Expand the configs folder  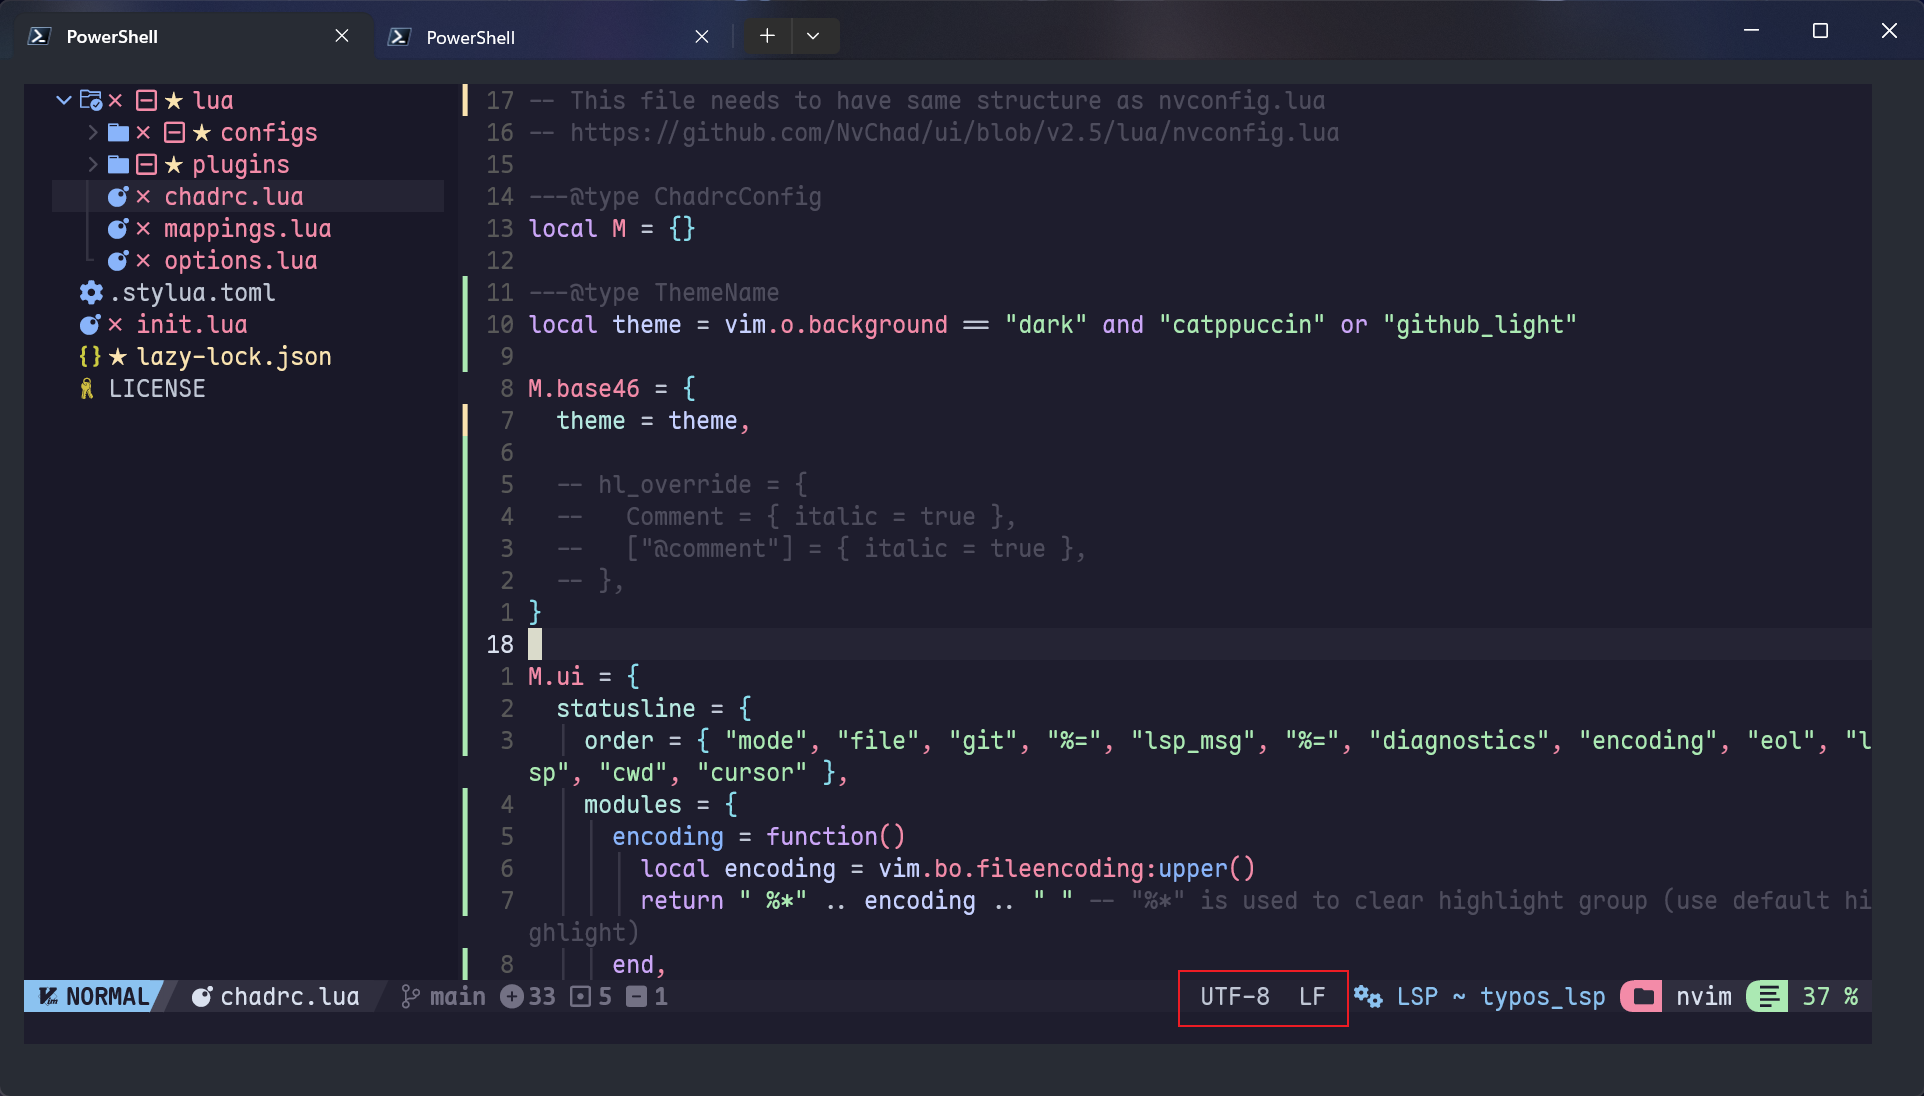click(92, 132)
